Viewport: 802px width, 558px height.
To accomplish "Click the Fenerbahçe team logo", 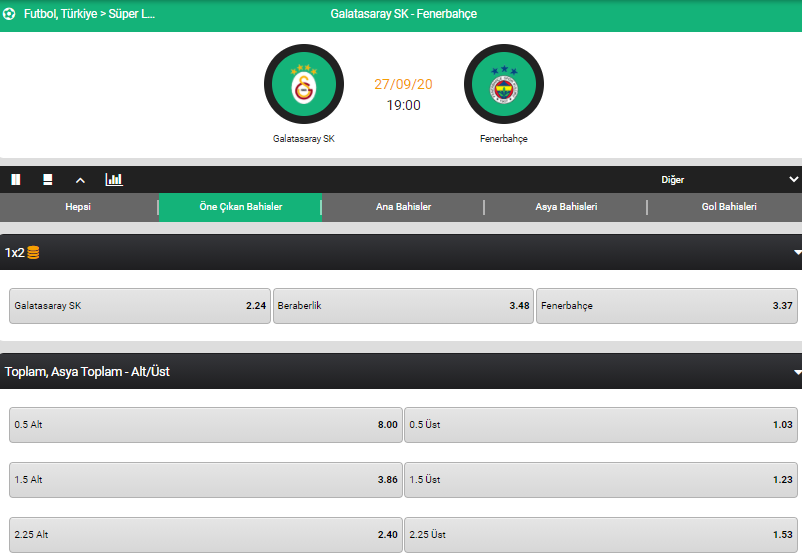I will point(504,84).
